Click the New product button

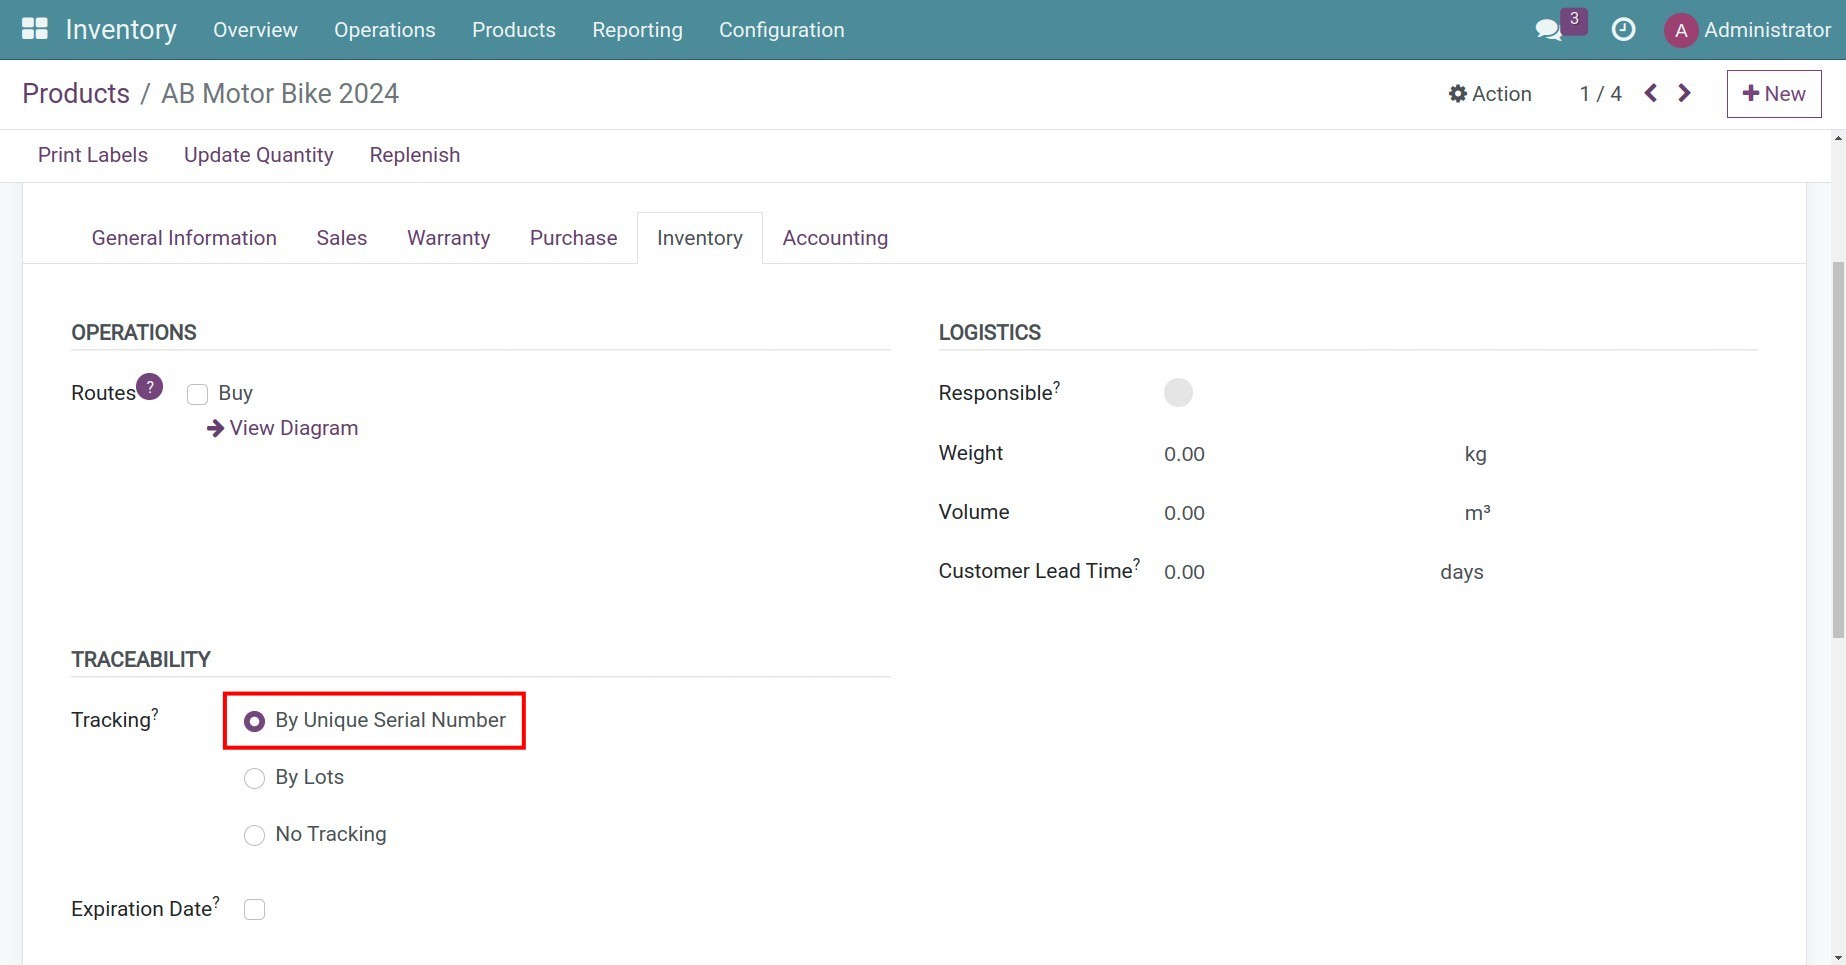coord(1774,94)
